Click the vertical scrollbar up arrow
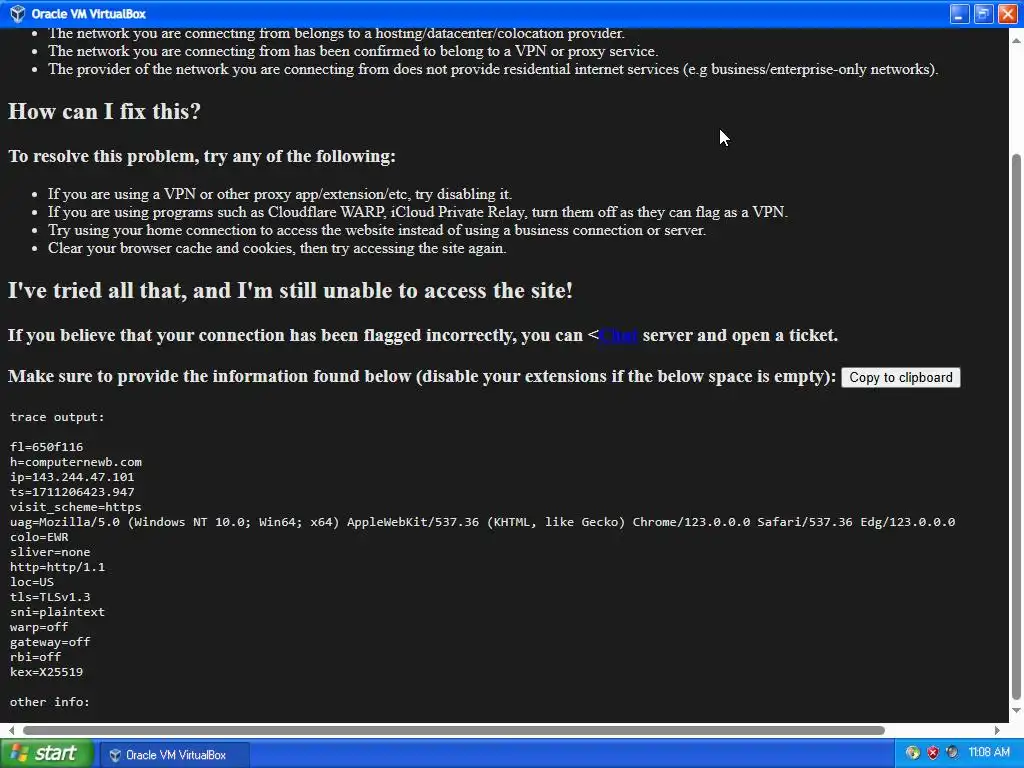 1016,40
